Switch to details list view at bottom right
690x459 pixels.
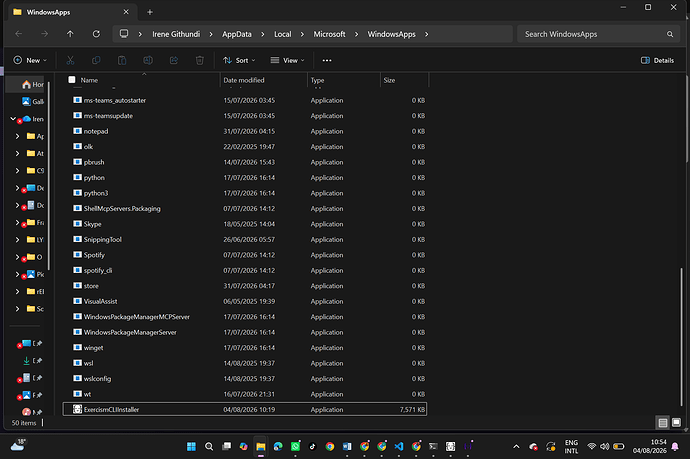pos(662,423)
